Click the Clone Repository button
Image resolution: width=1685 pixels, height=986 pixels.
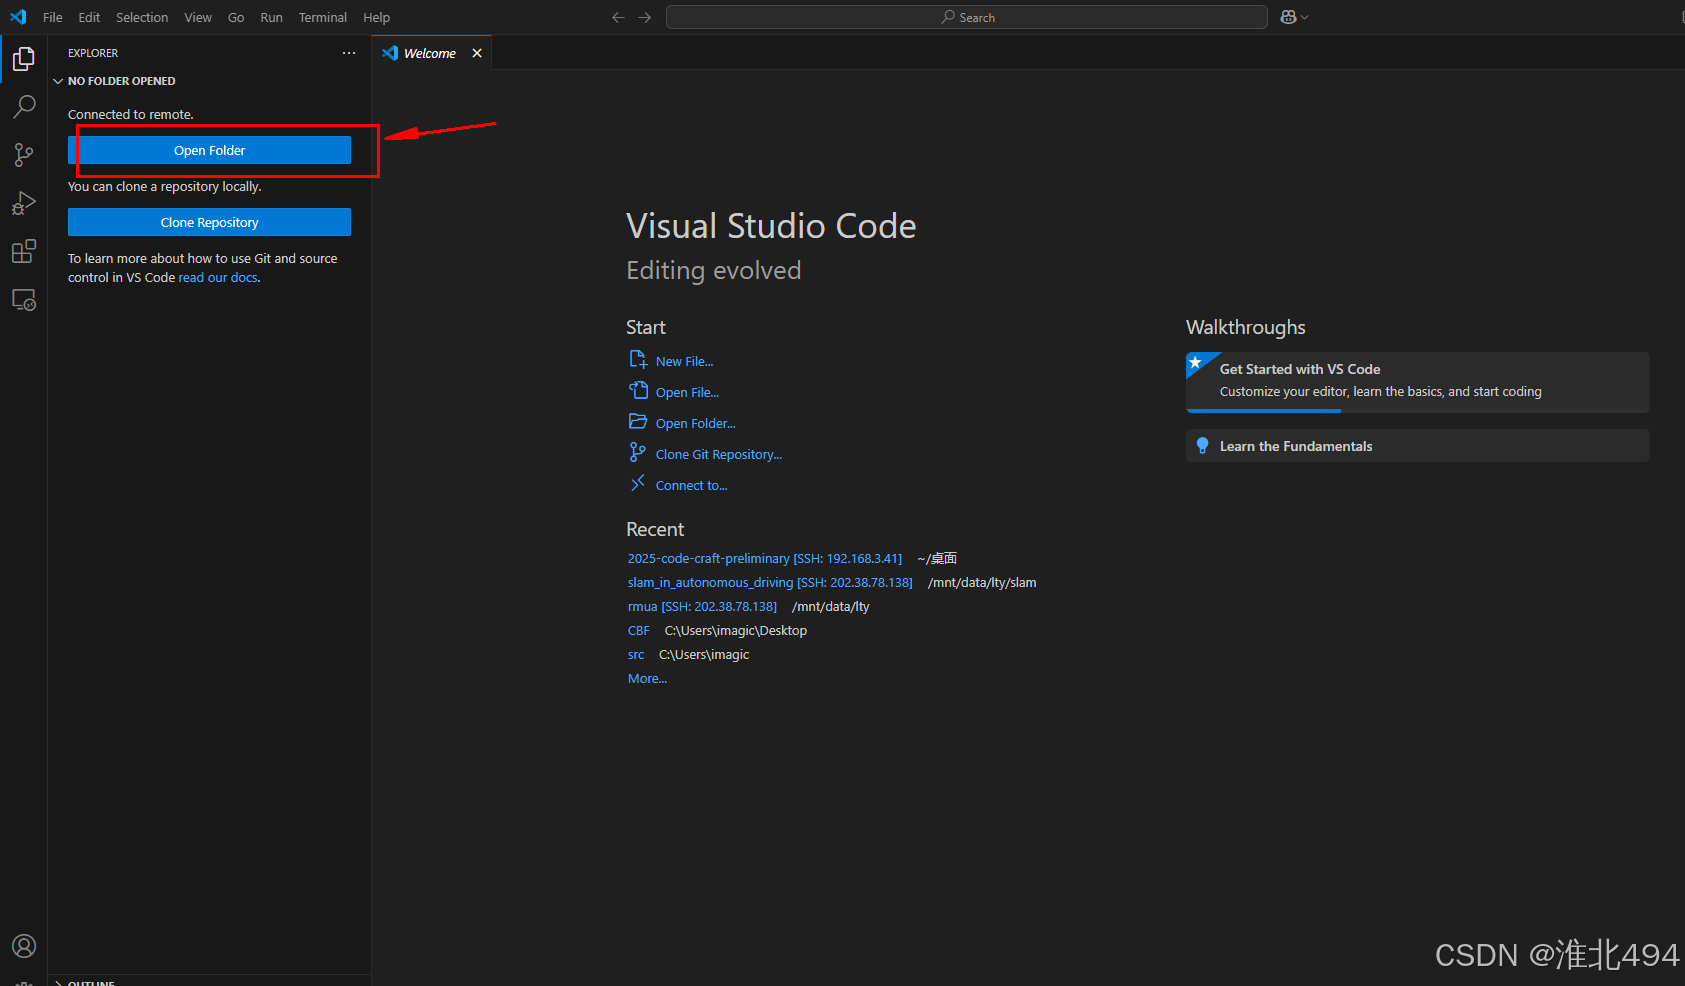coord(209,222)
